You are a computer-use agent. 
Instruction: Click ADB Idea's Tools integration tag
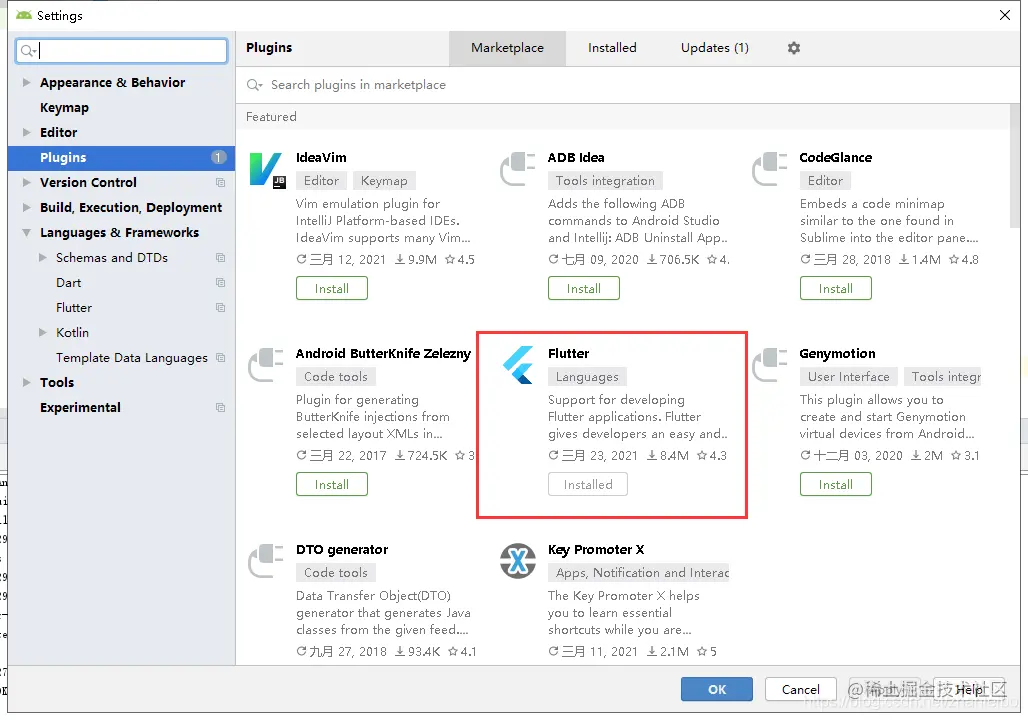click(605, 180)
